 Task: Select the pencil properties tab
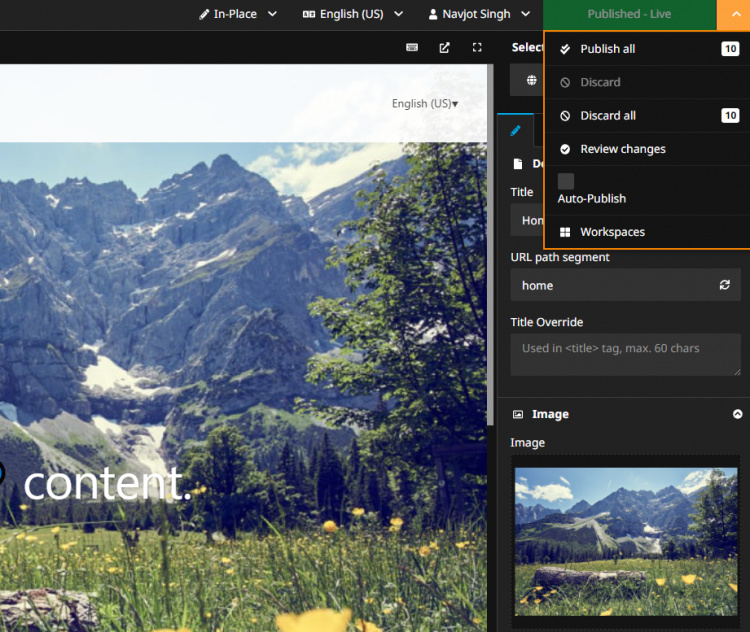coord(516,130)
